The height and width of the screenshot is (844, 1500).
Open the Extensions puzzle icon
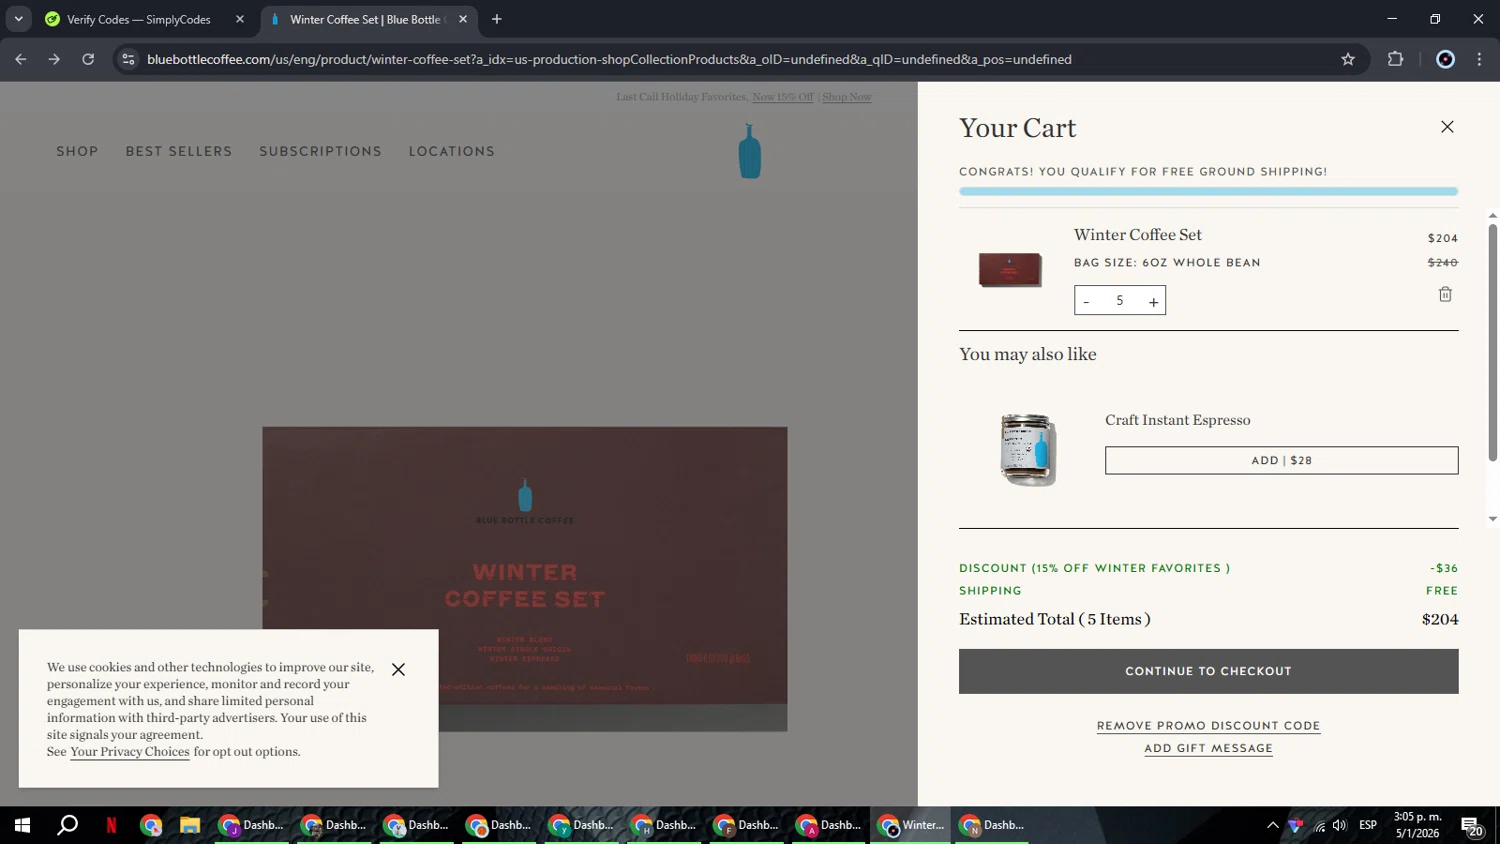pyautogui.click(x=1396, y=59)
